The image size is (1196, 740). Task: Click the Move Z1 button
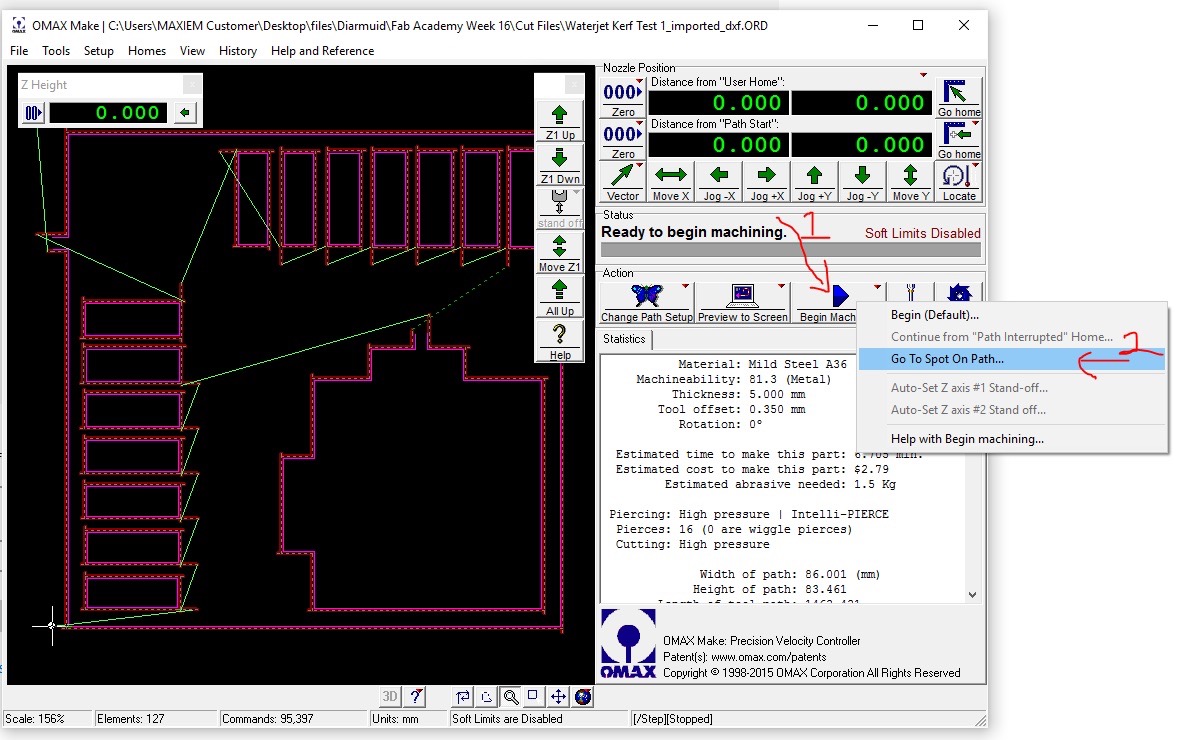[560, 253]
